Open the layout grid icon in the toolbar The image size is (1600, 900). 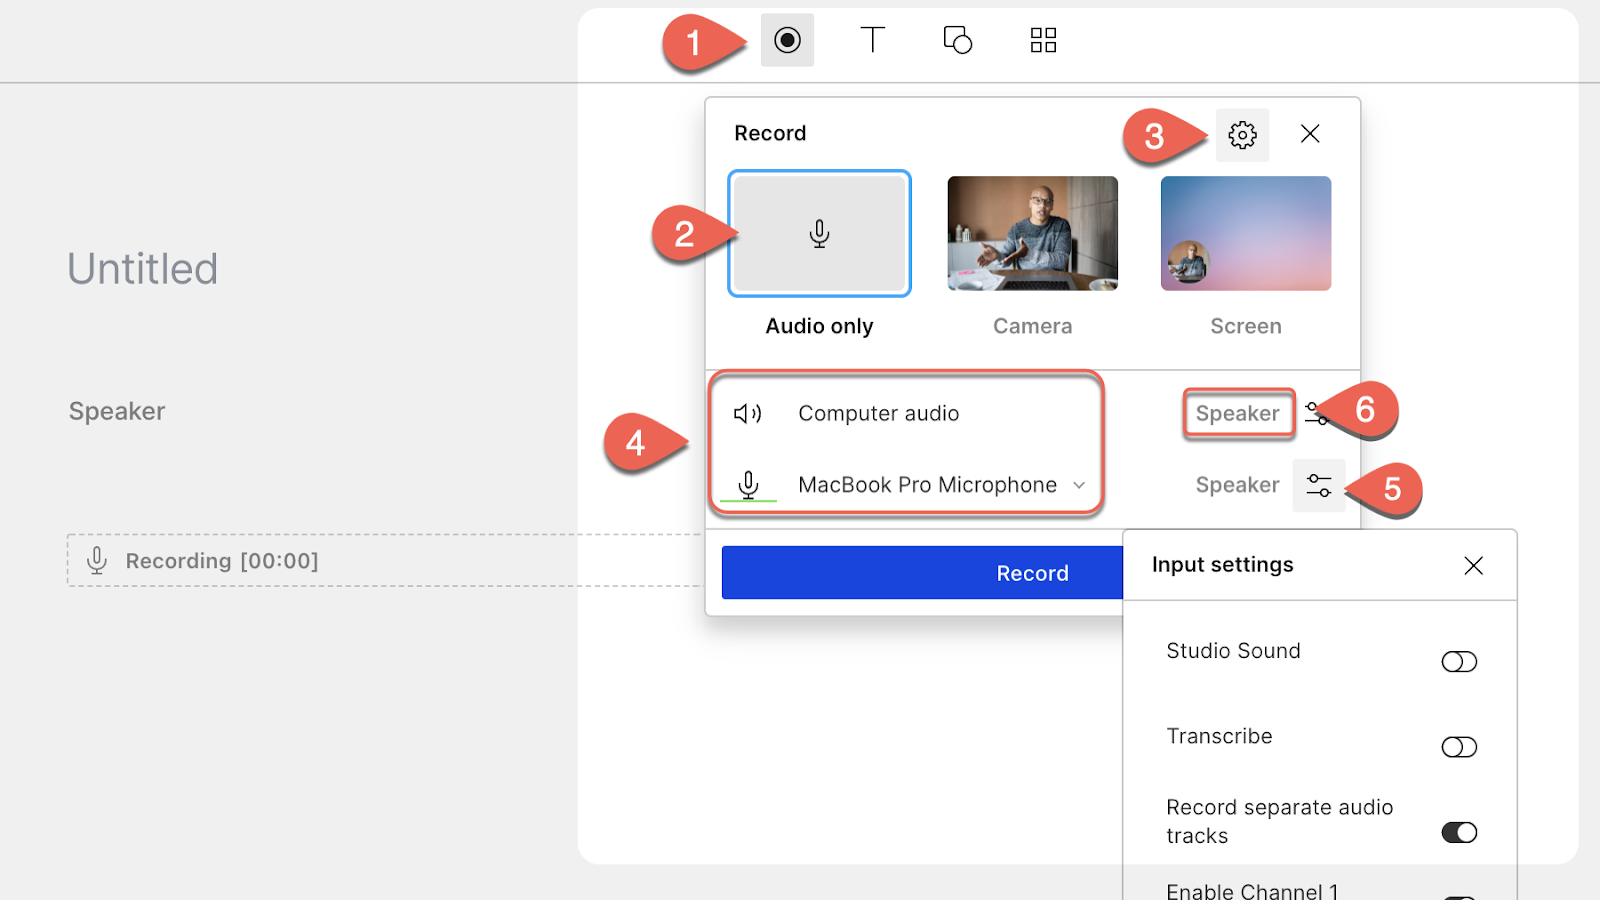[1042, 40]
